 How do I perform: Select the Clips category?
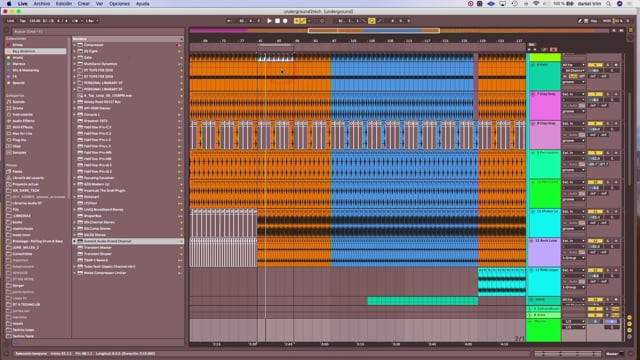(17, 146)
